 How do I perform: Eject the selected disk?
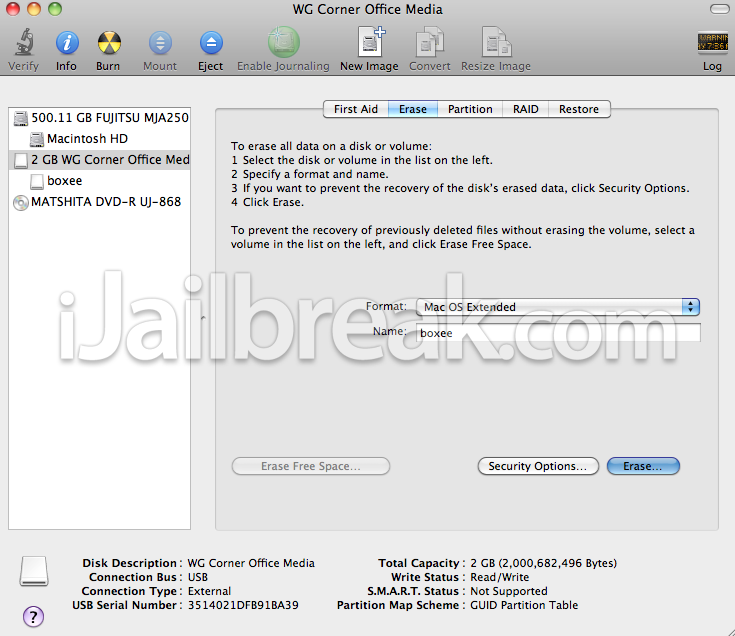click(x=211, y=43)
